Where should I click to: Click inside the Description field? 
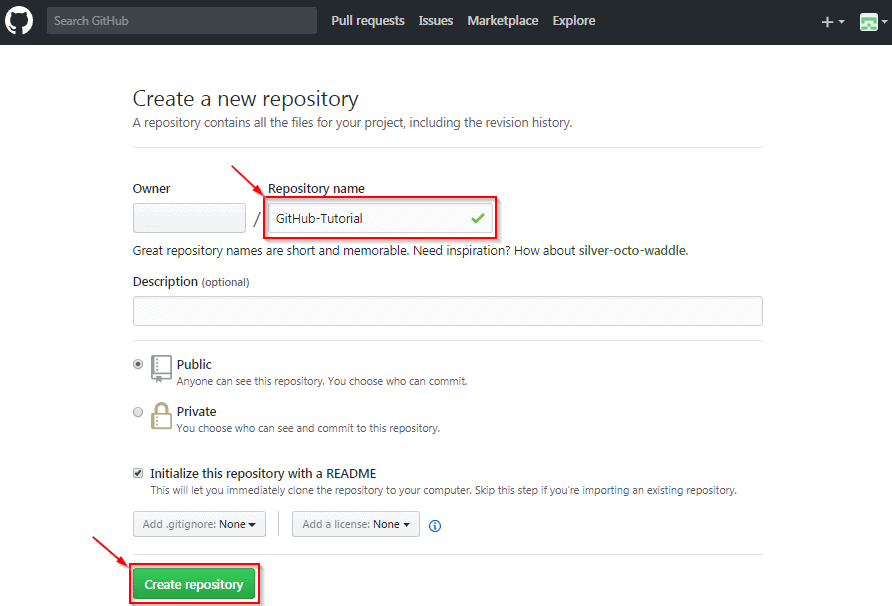447,310
